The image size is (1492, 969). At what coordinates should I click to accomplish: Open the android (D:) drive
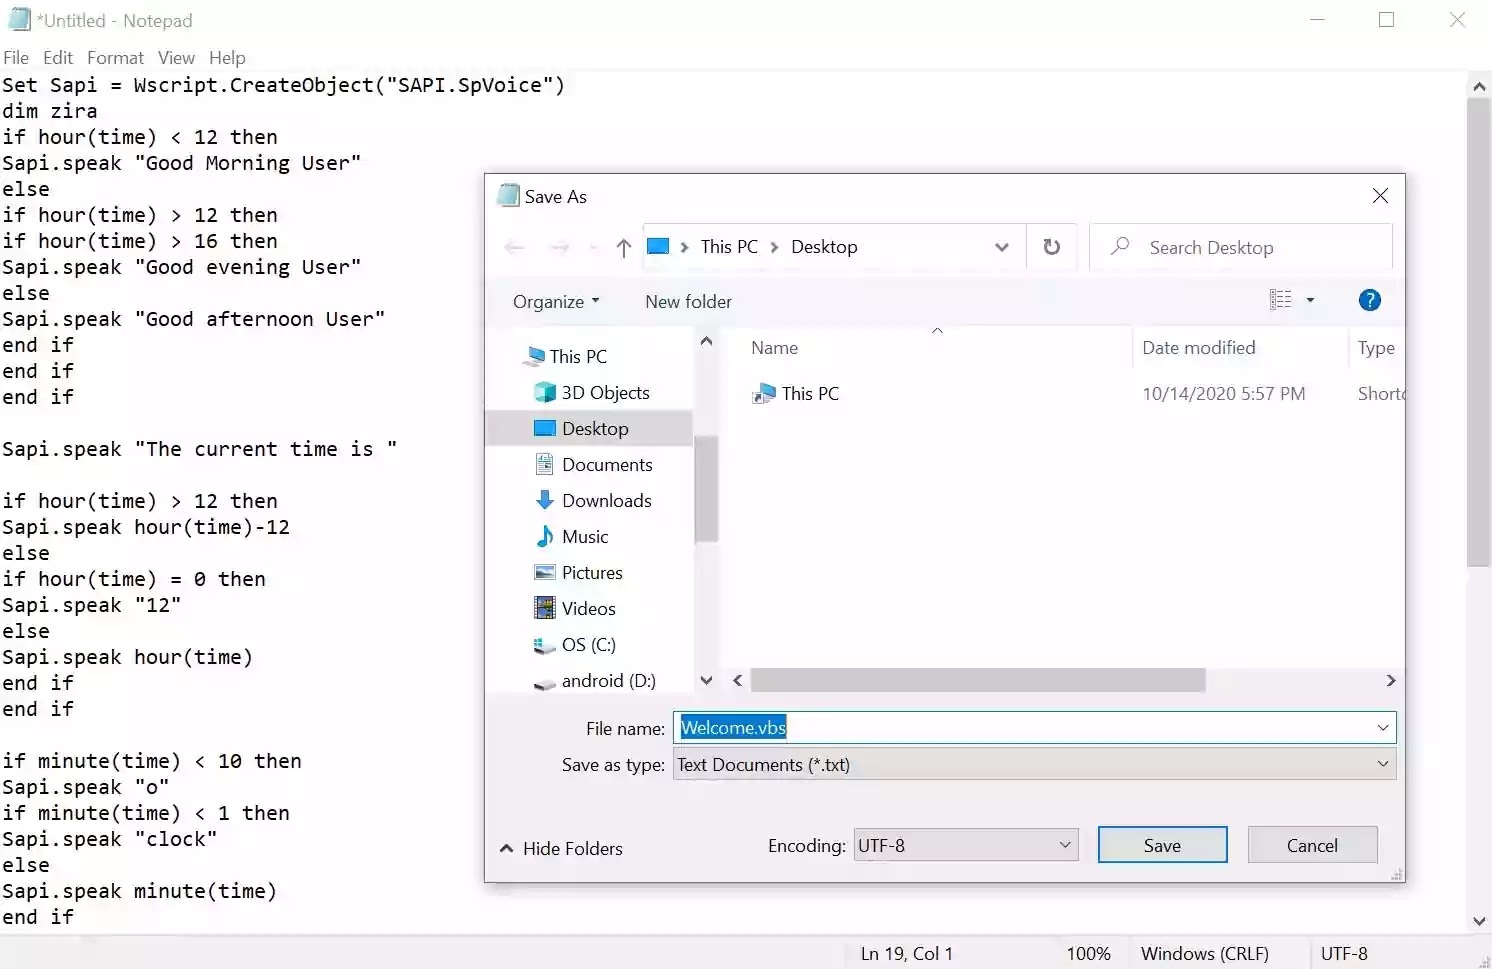[x=608, y=681]
